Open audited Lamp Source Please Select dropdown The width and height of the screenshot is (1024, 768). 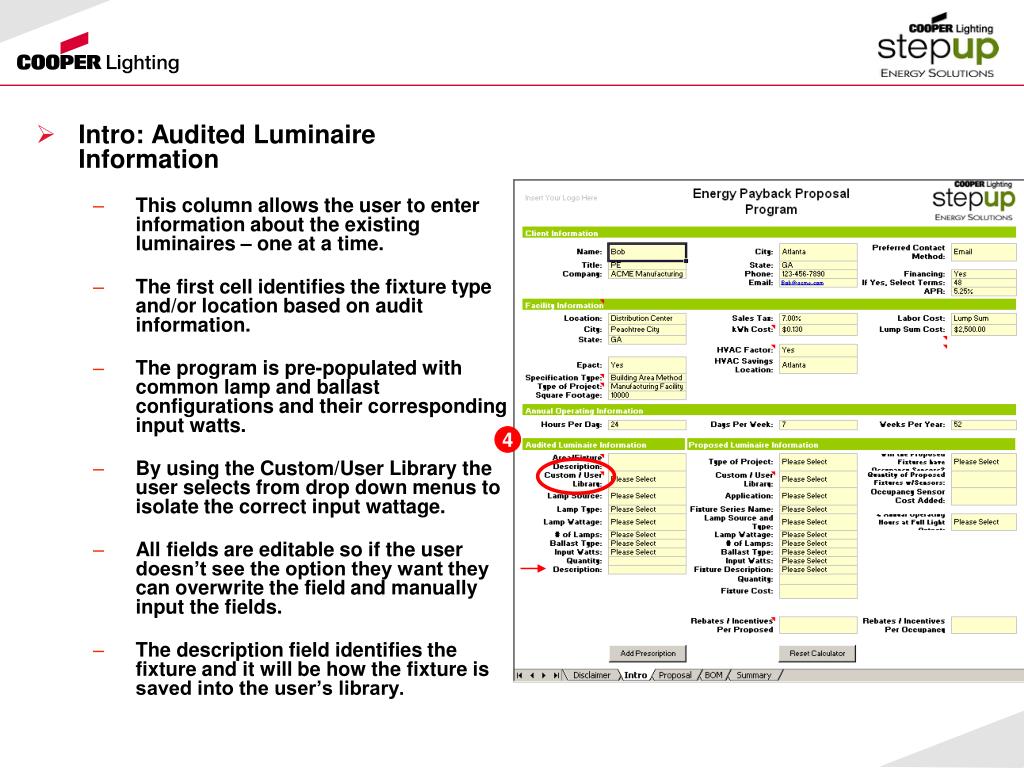coord(647,496)
